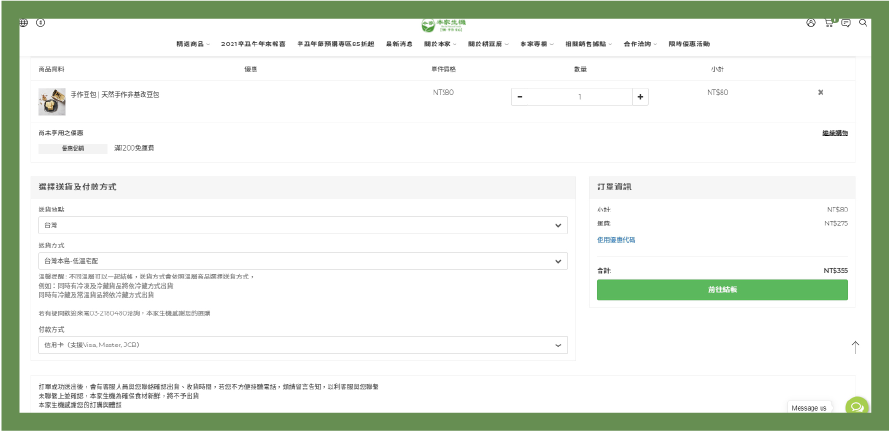The image size is (889, 431).
Task: Click the scroll-to-top arrow icon
Action: [855, 346]
